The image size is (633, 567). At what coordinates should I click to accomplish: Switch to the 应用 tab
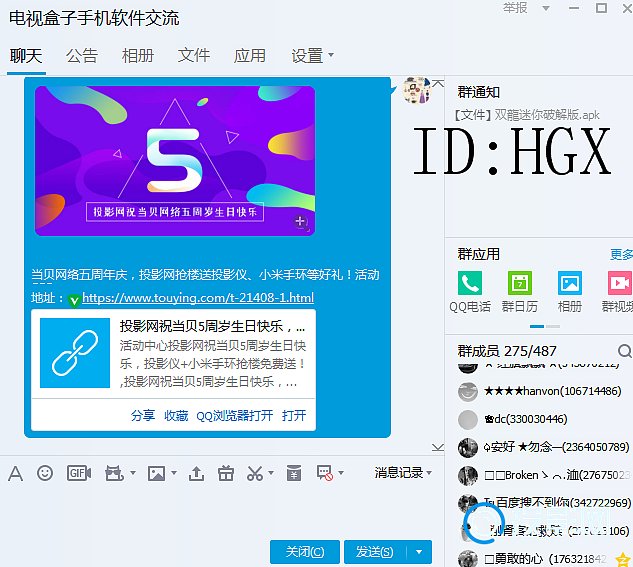point(250,56)
